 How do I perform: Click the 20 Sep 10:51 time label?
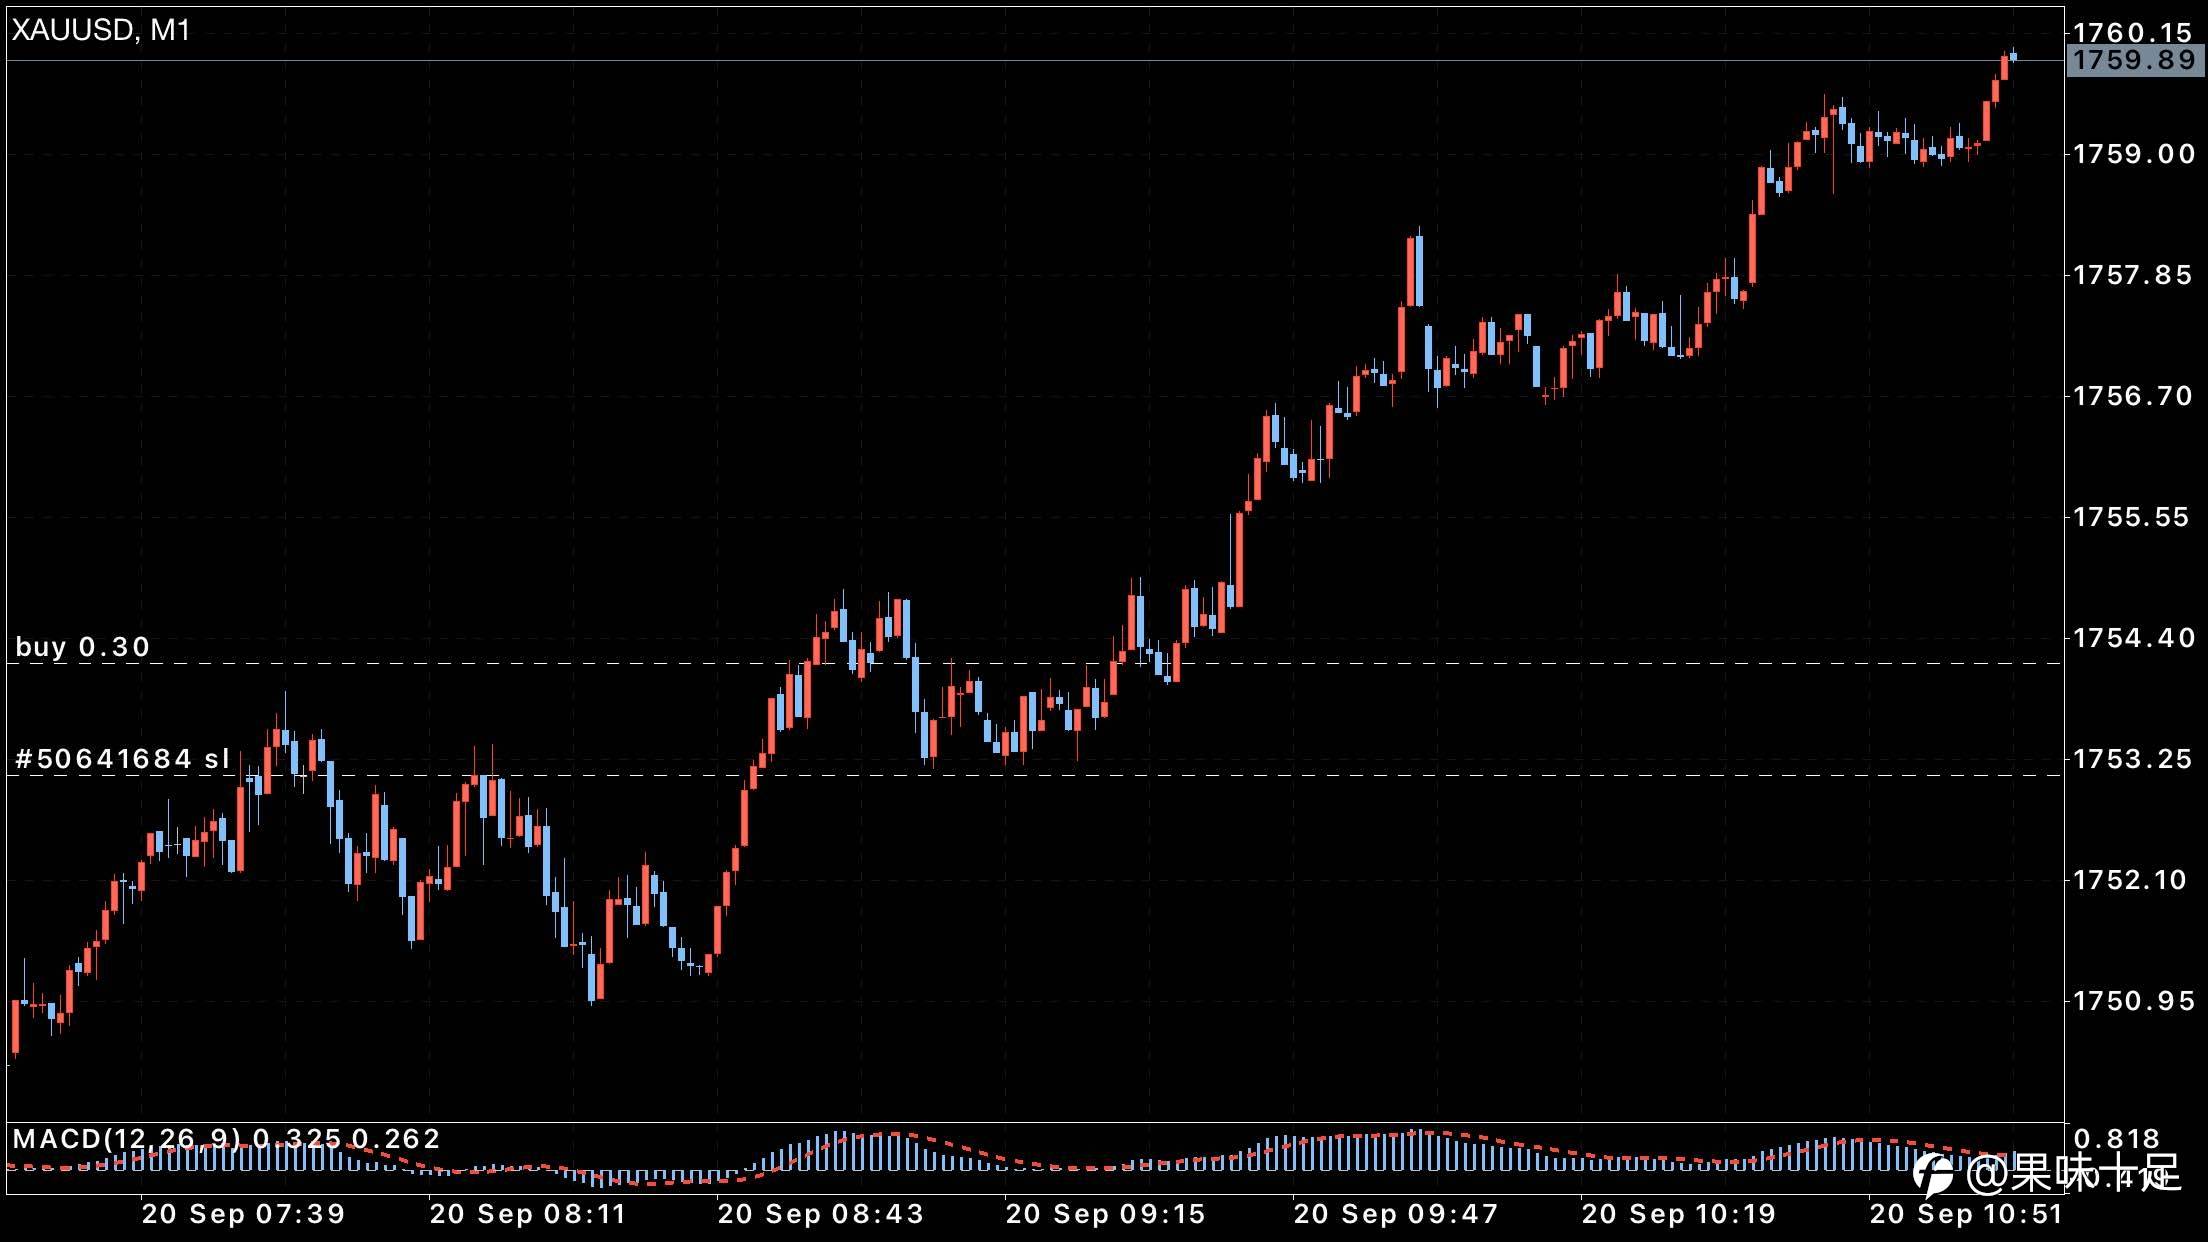(1966, 1214)
